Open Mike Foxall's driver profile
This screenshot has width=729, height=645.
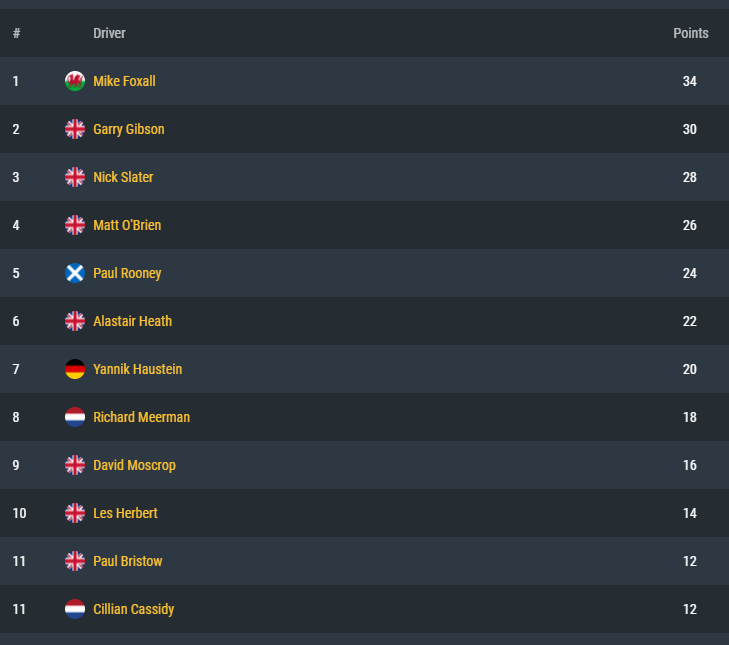tap(124, 81)
